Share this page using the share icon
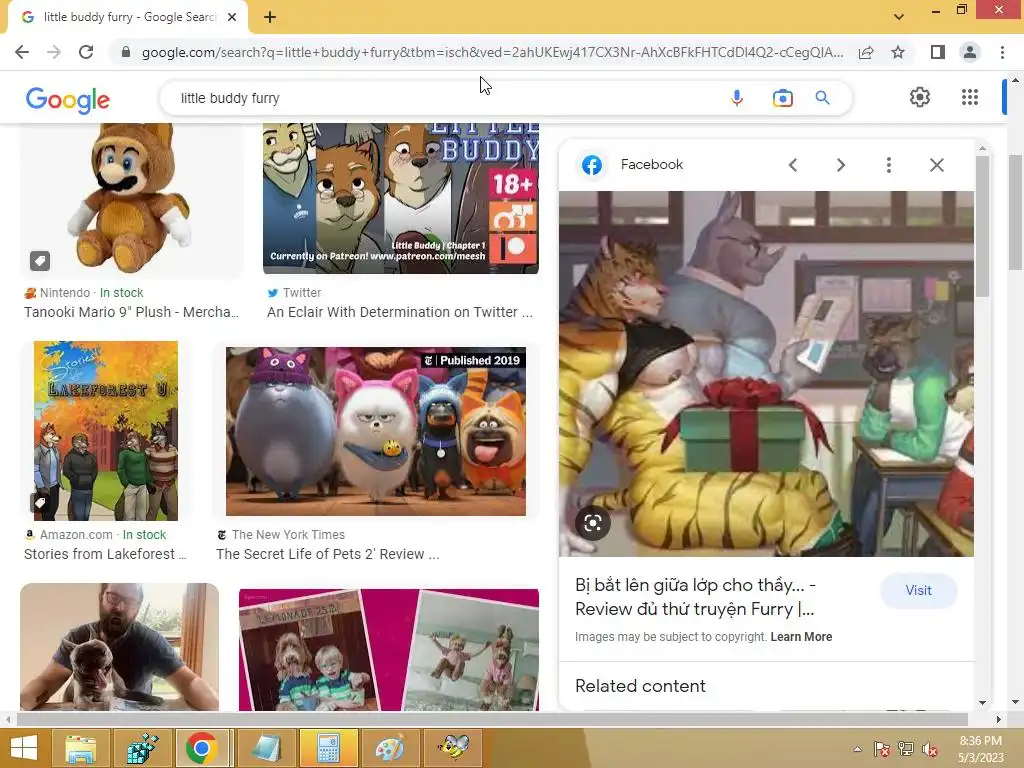 point(866,52)
